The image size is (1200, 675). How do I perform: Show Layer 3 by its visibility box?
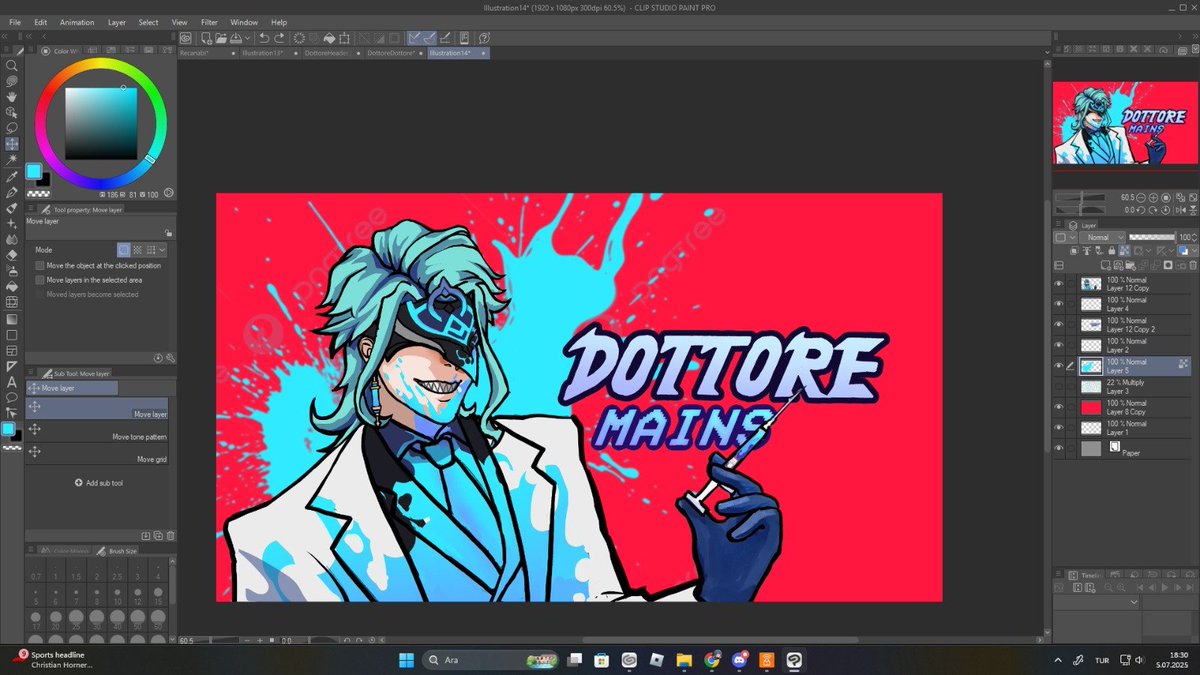click(1059, 387)
